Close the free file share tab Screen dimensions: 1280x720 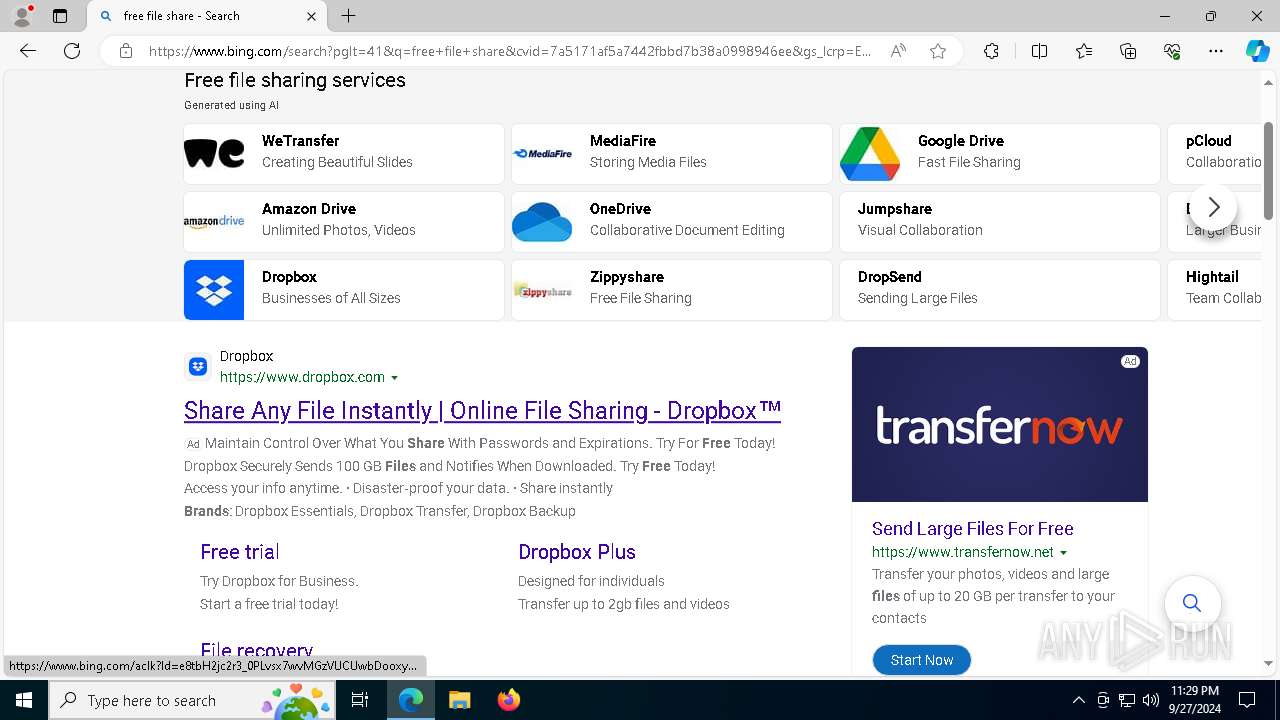tap(311, 16)
